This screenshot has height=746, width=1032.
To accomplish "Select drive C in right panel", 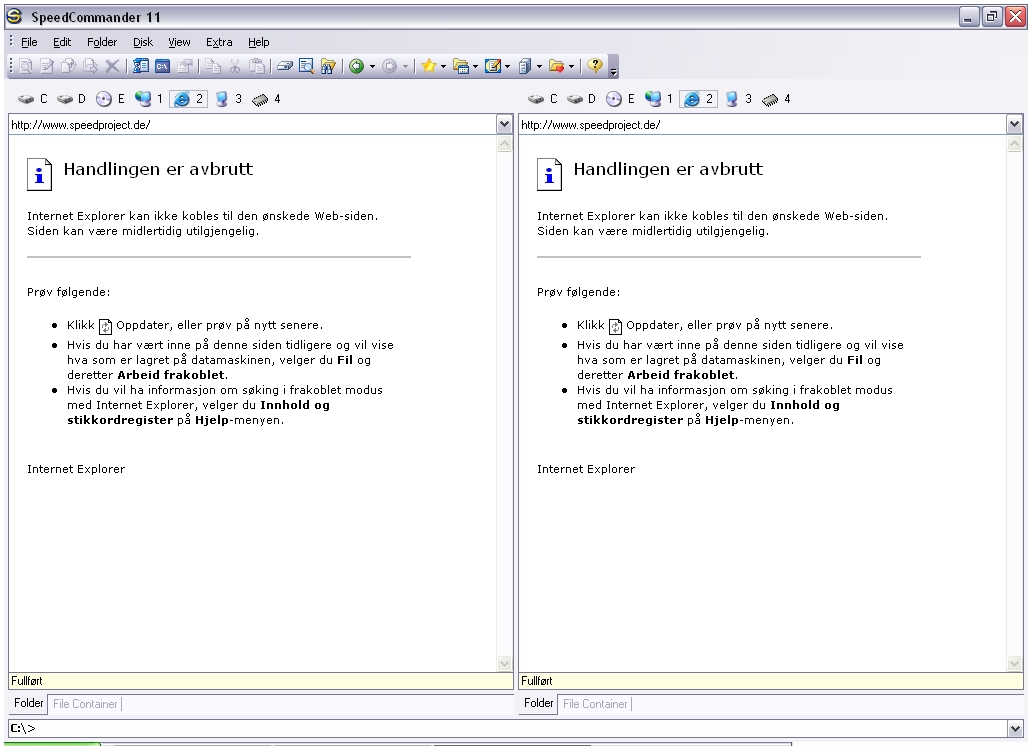I will tap(543, 99).
